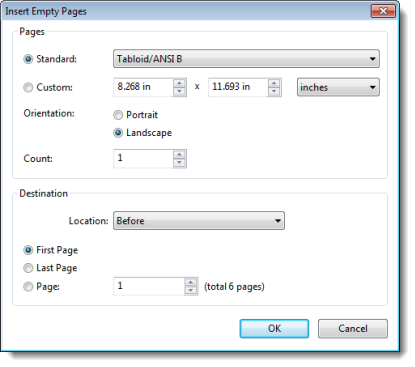Click the Count input field
415x367 pixels.
tap(143, 159)
